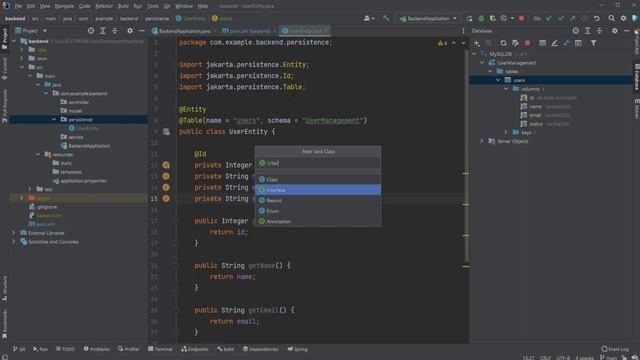Image resolution: width=640 pixels, height=360 pixels.
Task: Click the gutter icon beside line 12
Action: (166, 165)
